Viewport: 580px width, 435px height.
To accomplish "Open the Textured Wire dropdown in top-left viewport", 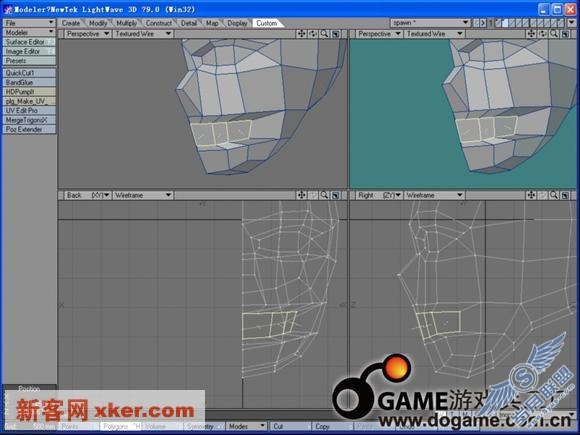I will [x=142, y=34].
